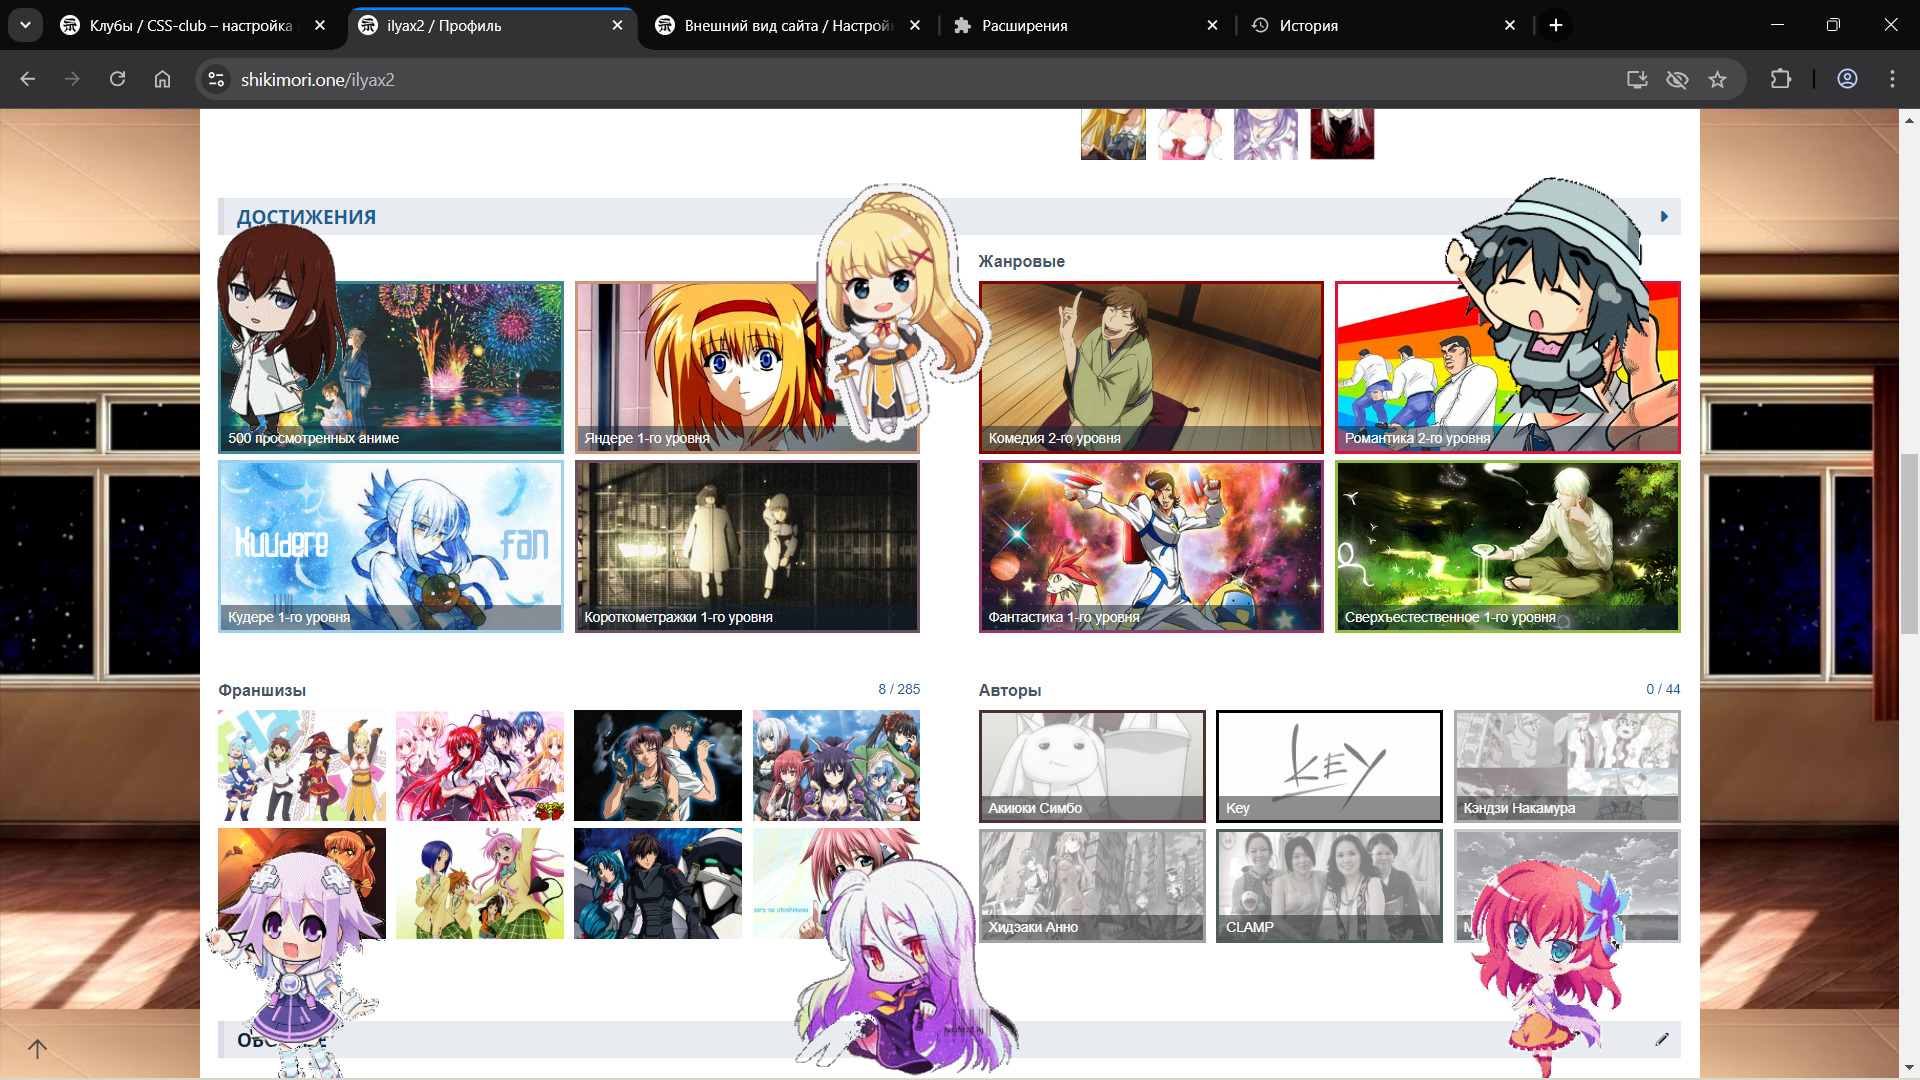Open the Короткометражки 1-го уровня achievement
1920x1080 pixels.
[x=747, y=546]
